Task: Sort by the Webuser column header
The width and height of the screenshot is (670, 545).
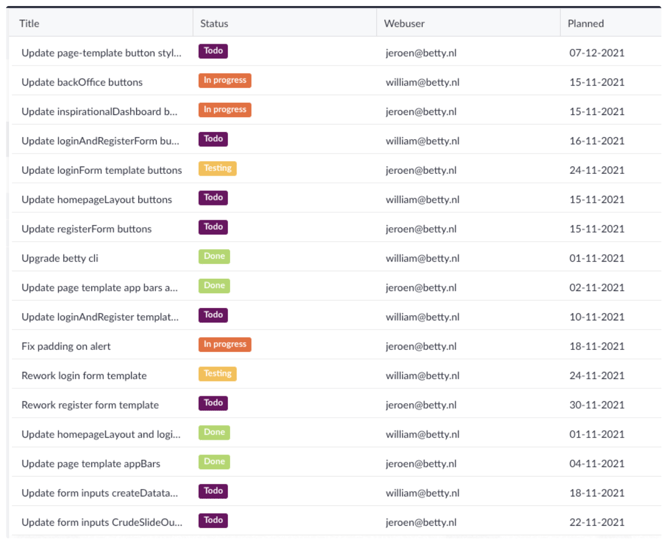Action: coord(404,24)
